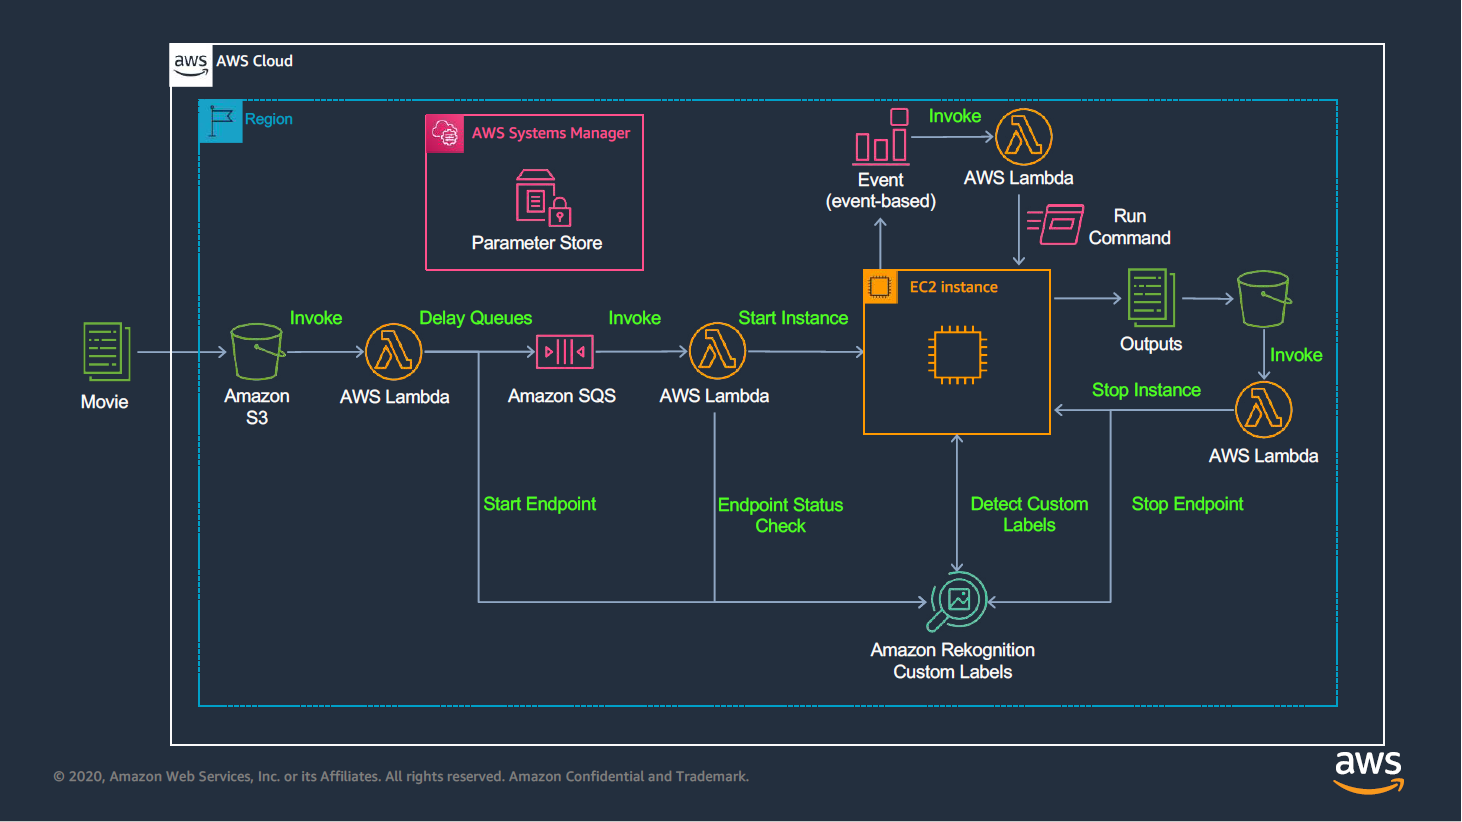
Task: Click the "Start Instance" label
Action: point(793,318)
